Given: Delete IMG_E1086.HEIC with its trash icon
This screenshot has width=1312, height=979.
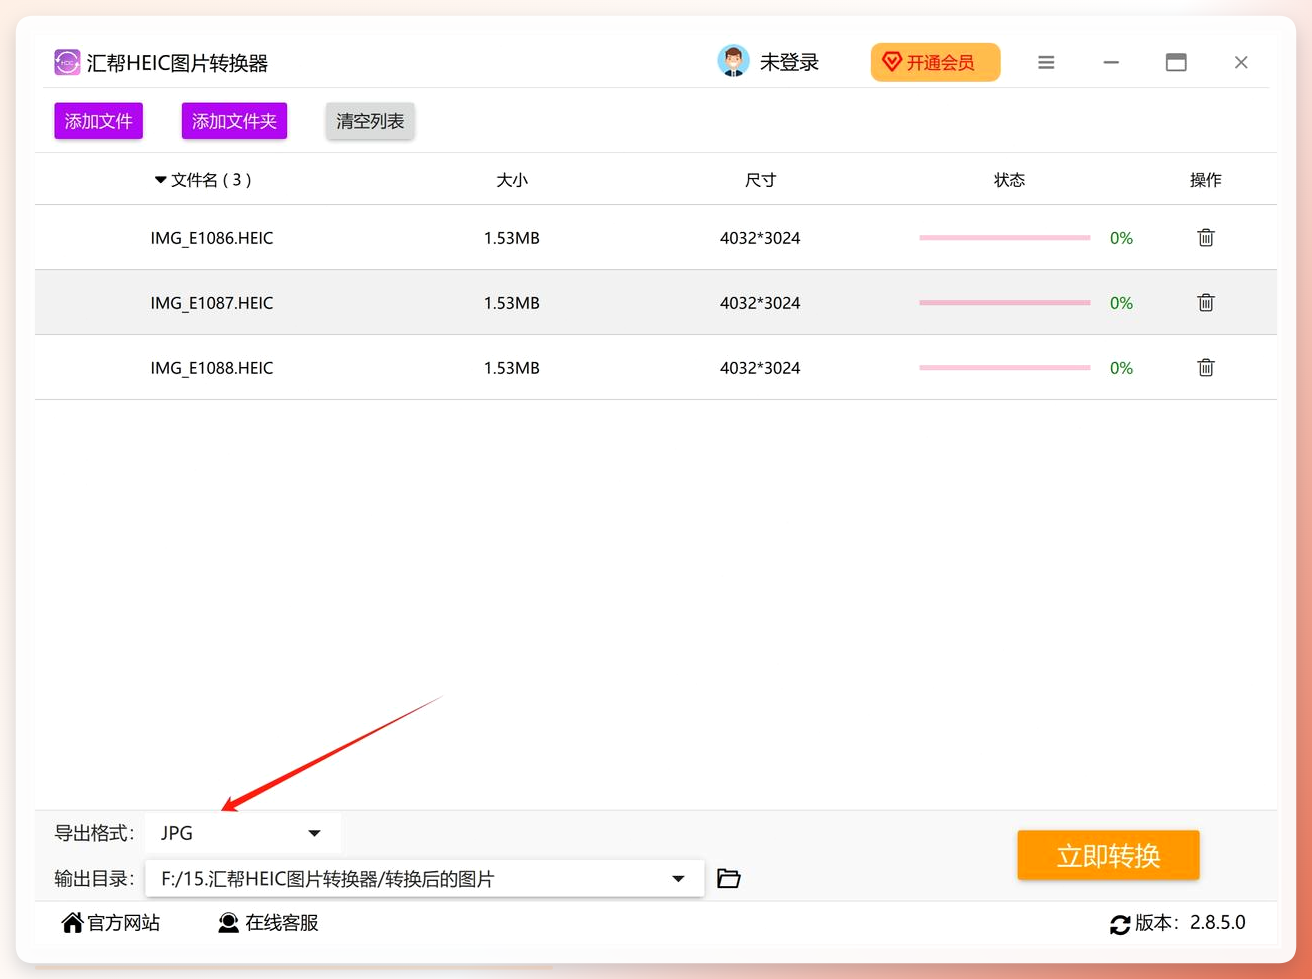Looking at the screenshot, I should tap(1206, 238).
